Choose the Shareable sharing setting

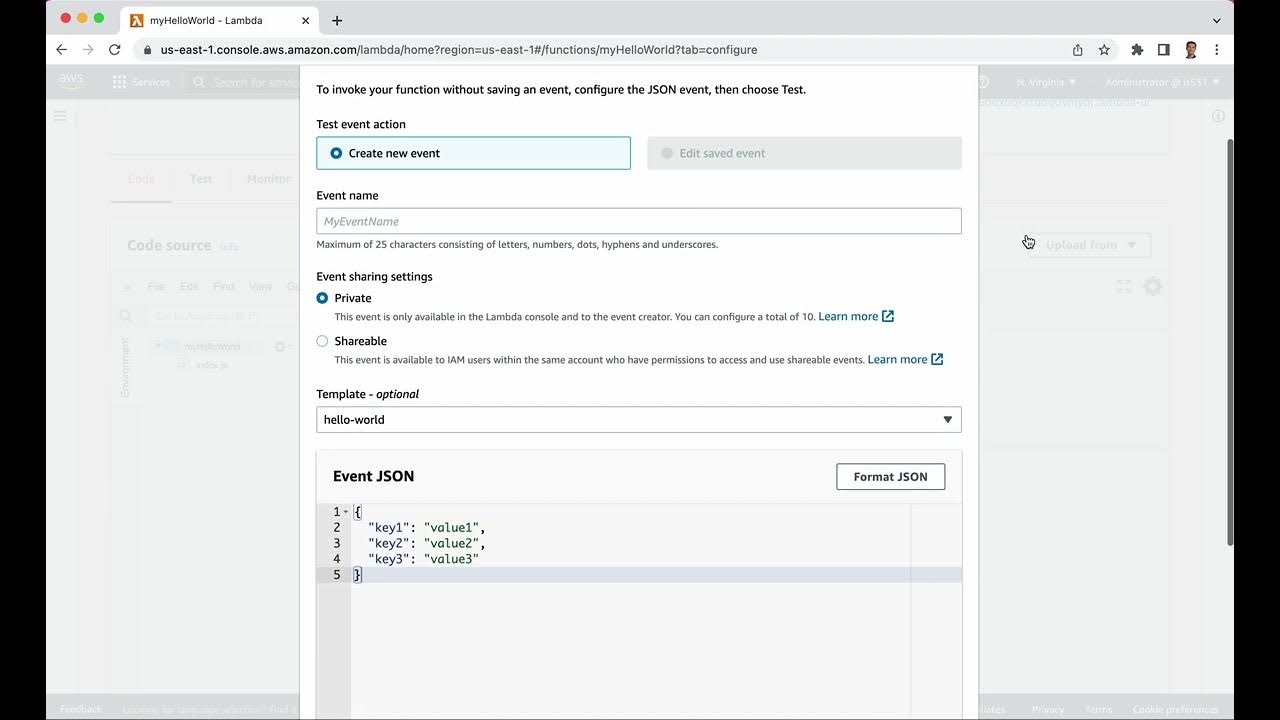coord(322,341)
